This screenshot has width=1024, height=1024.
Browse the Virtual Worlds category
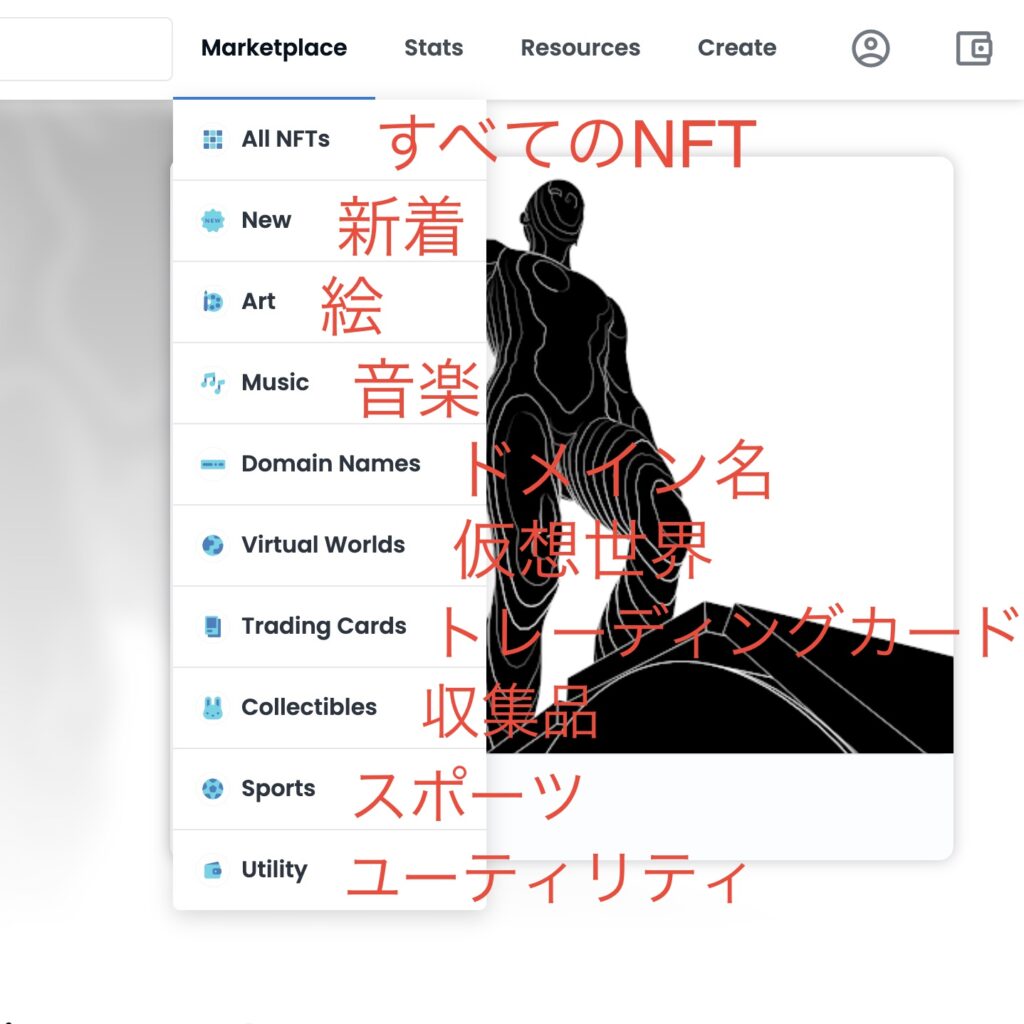click(330, 545)
